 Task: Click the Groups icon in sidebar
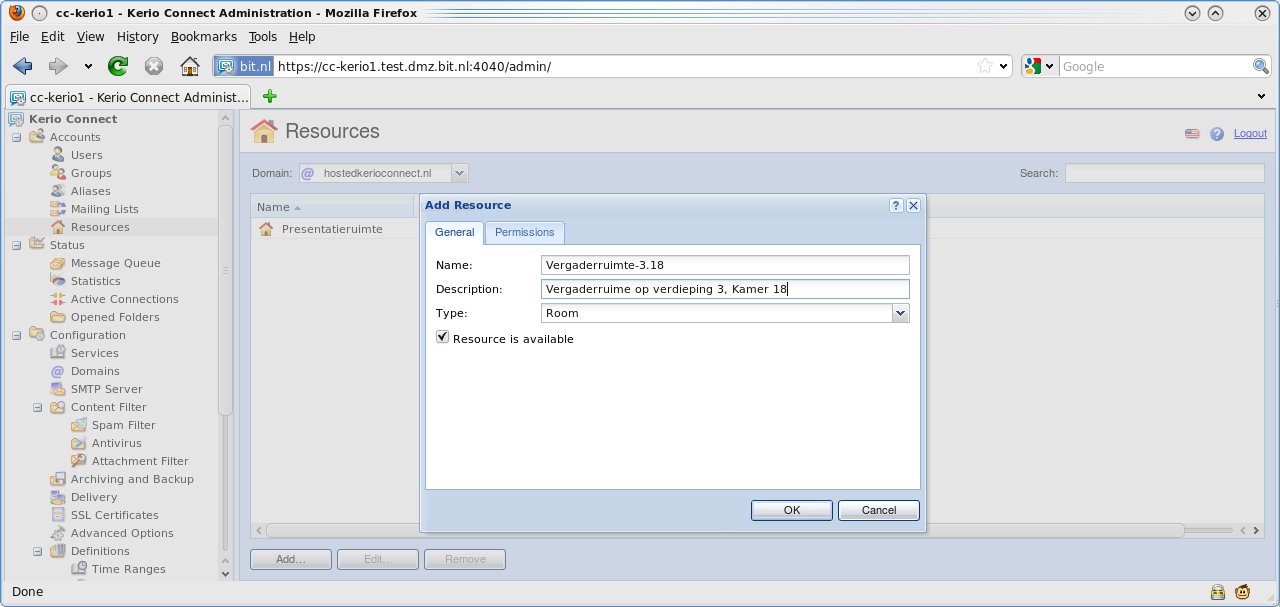pyautogui.click(x=58, y=173)
